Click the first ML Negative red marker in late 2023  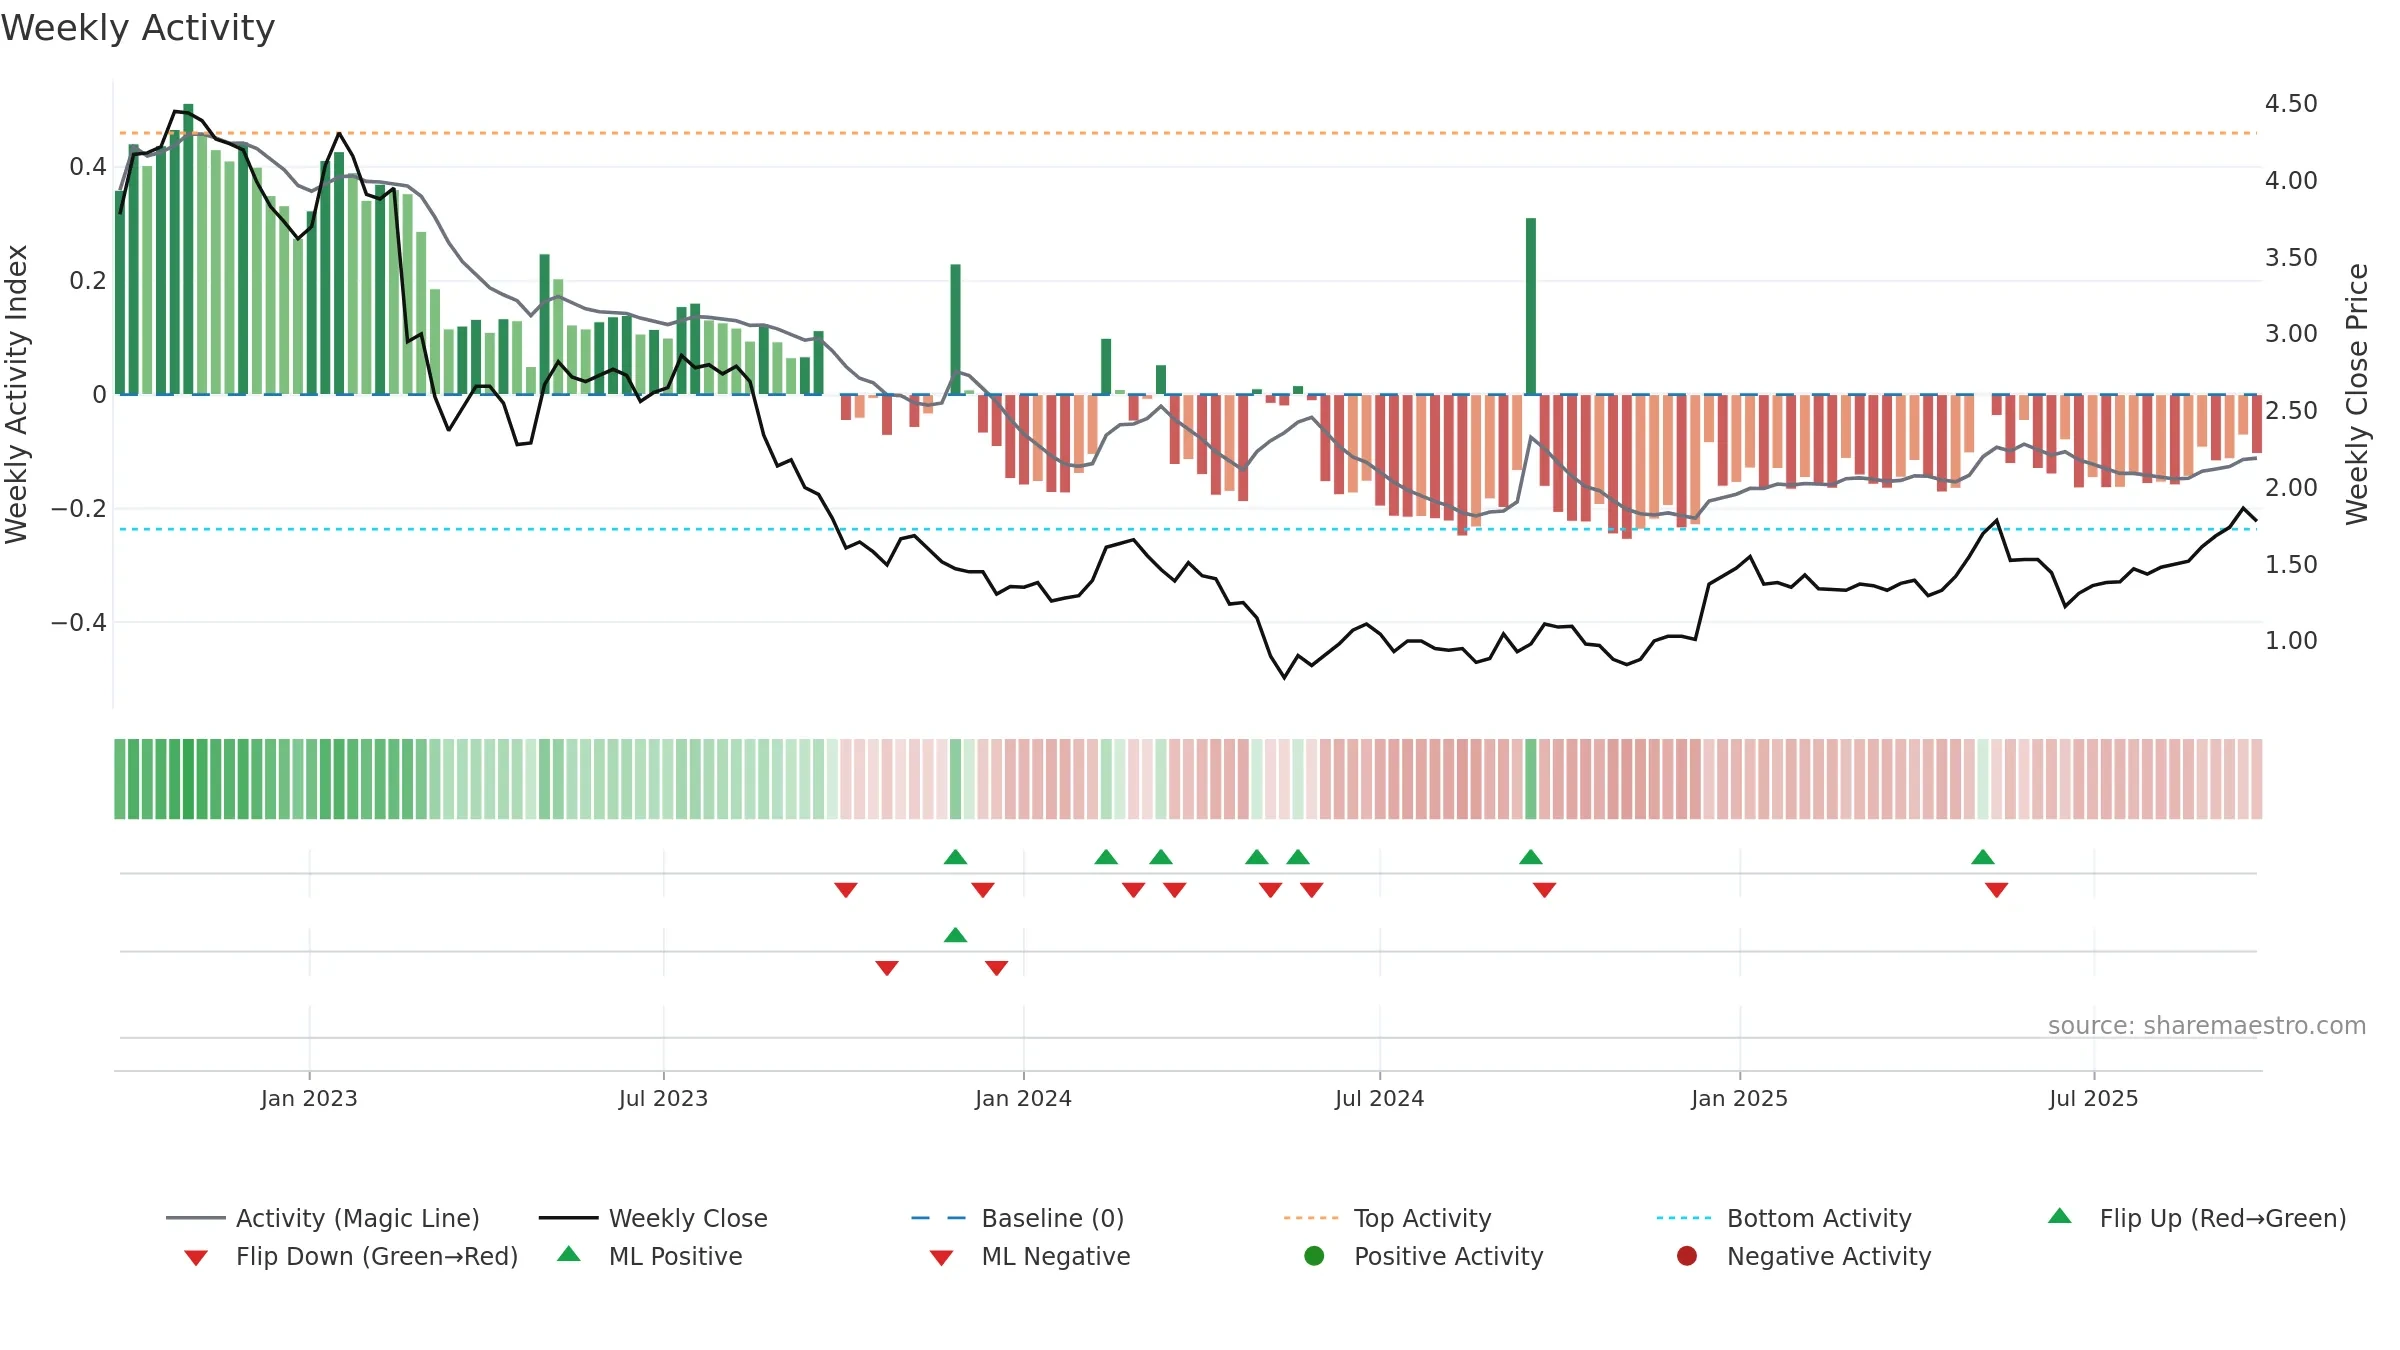tap(887, 968)
